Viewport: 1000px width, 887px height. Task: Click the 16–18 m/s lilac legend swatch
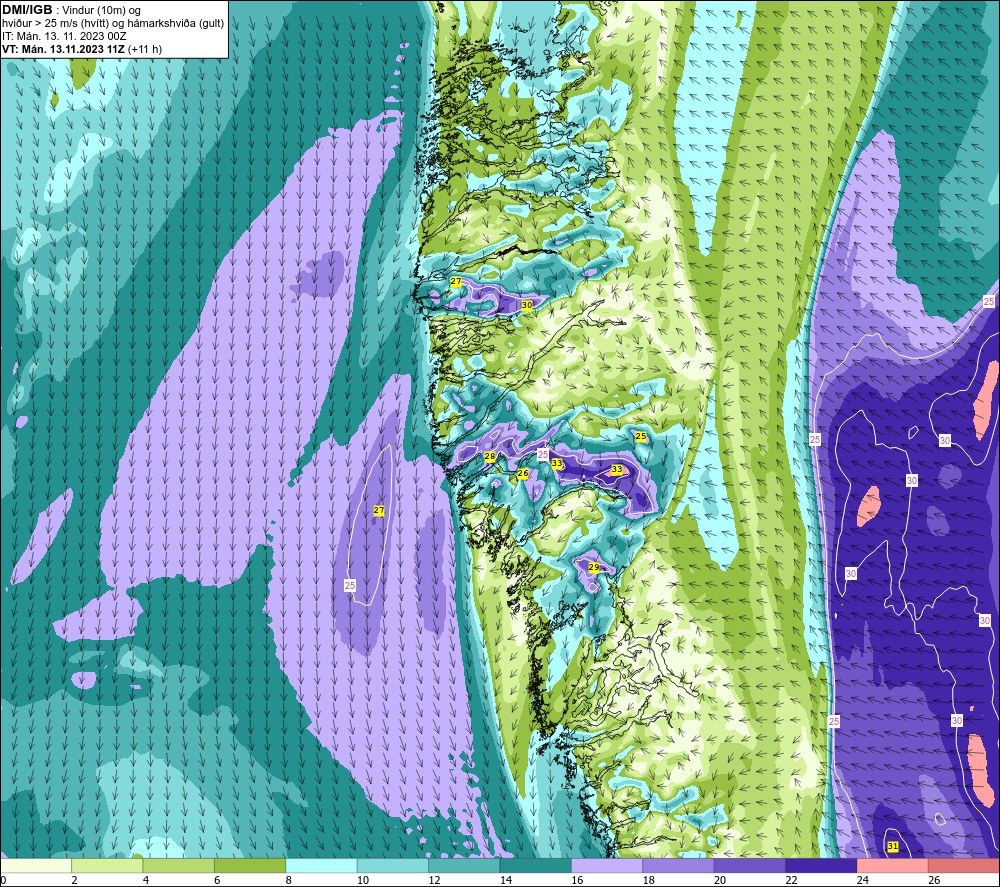[607, 865]
